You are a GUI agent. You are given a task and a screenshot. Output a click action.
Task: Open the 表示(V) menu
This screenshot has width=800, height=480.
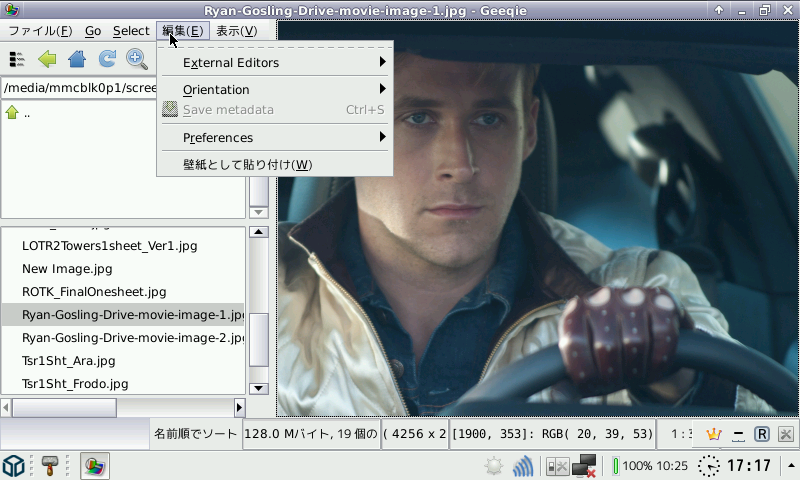coord(237,31)
